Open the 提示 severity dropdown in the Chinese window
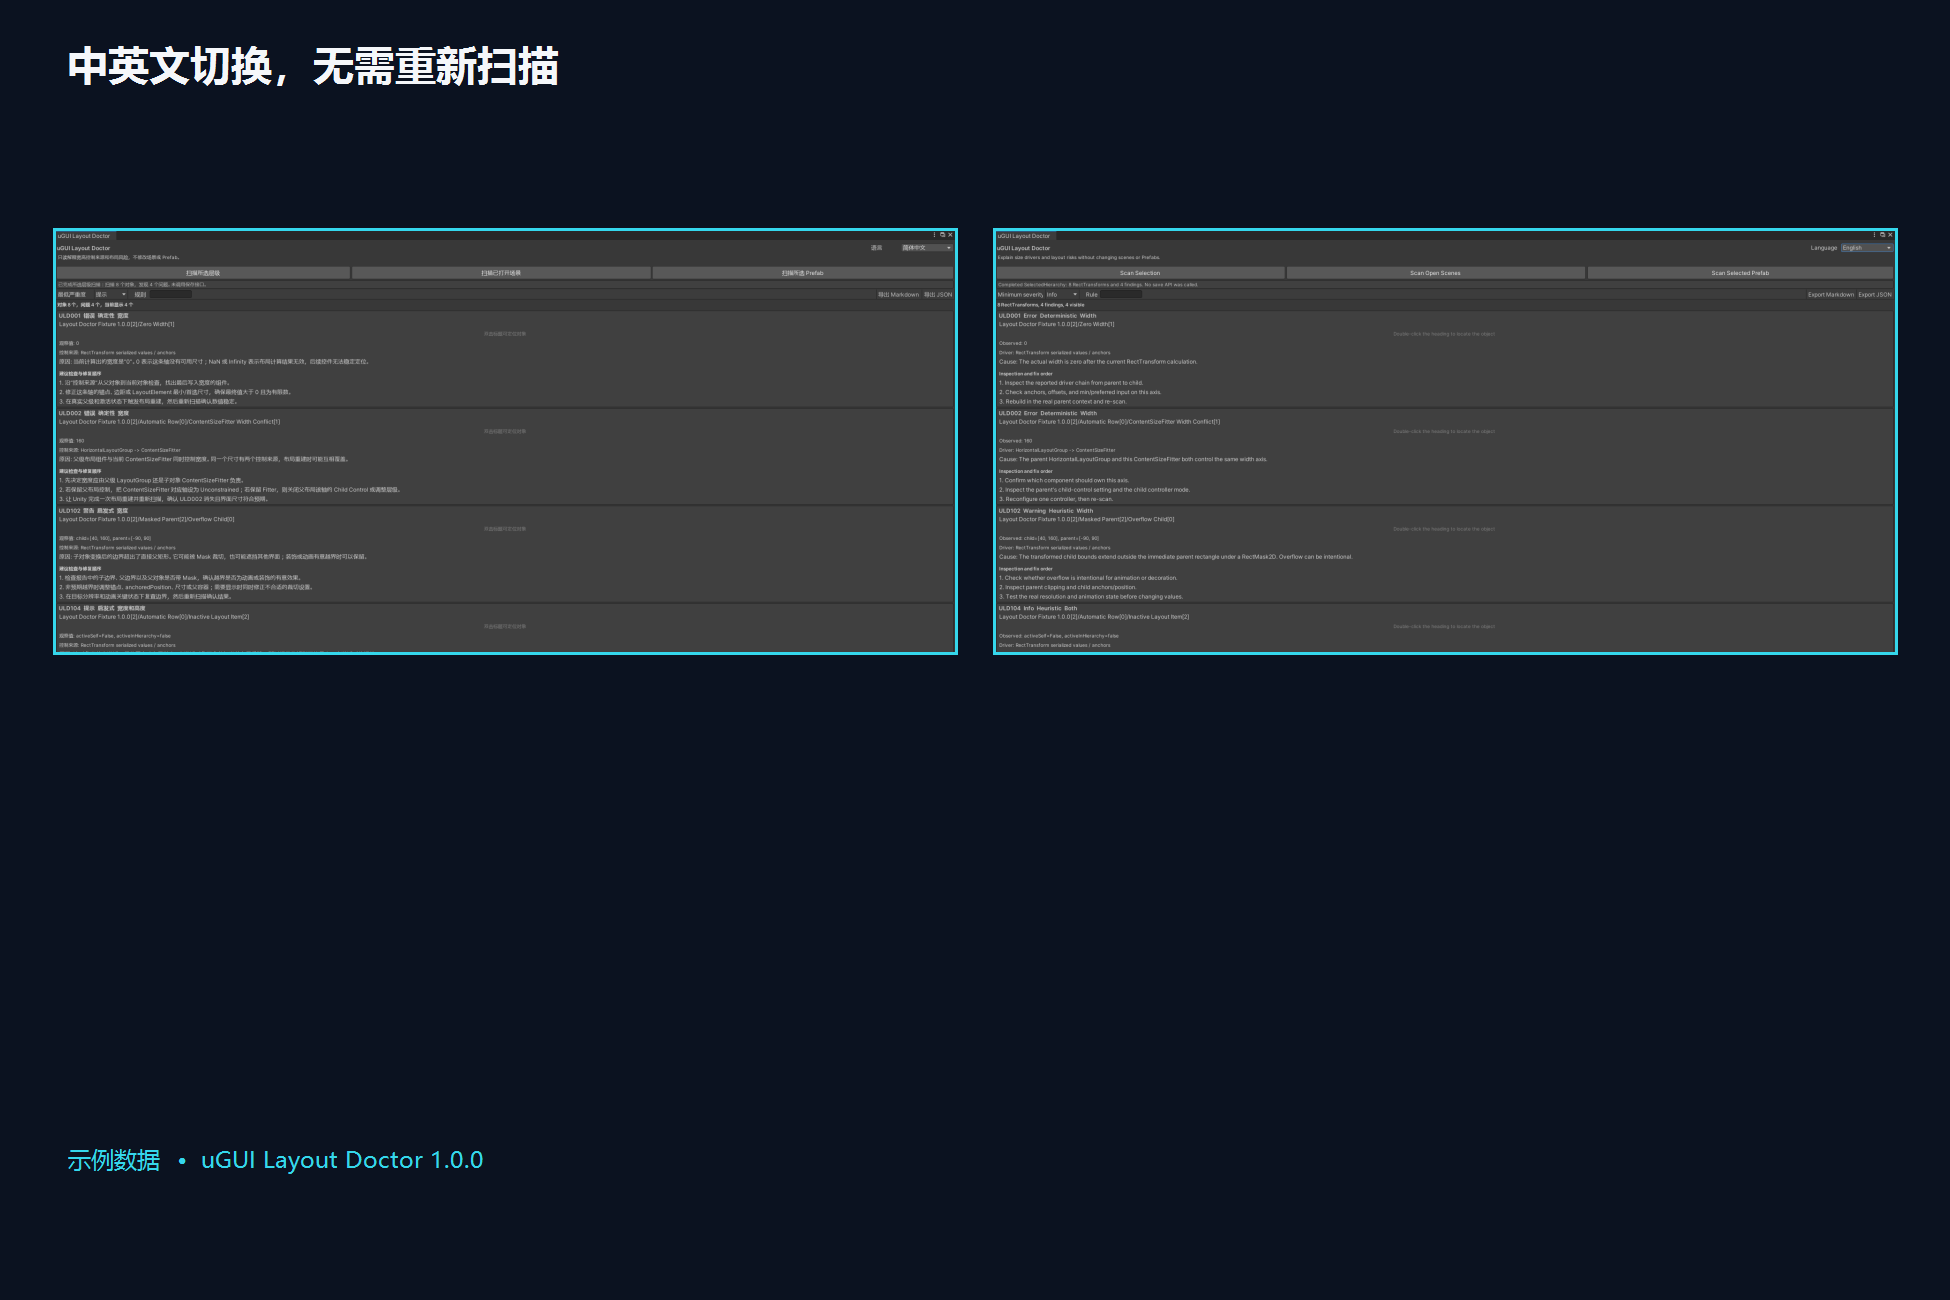1950x1300 pixels. [x=111, y=295]
